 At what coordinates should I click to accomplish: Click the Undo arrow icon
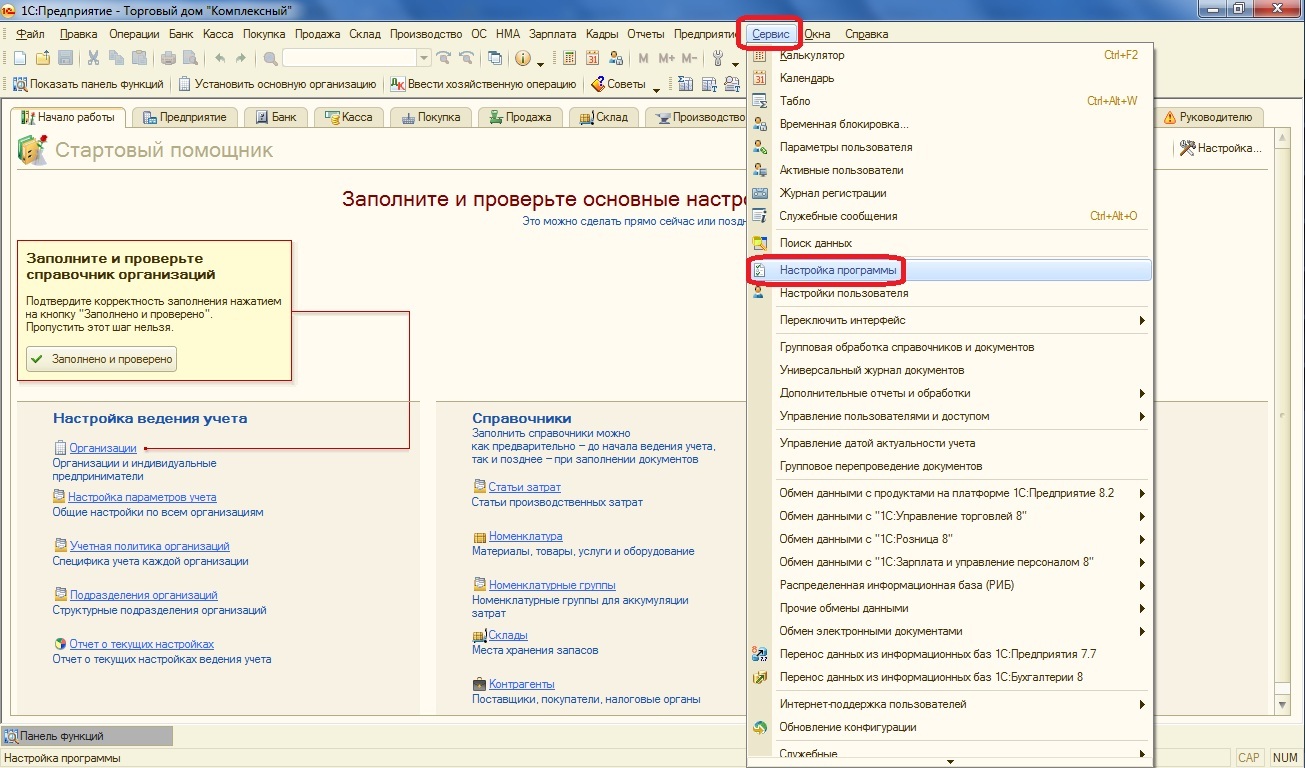pos(220,58)
